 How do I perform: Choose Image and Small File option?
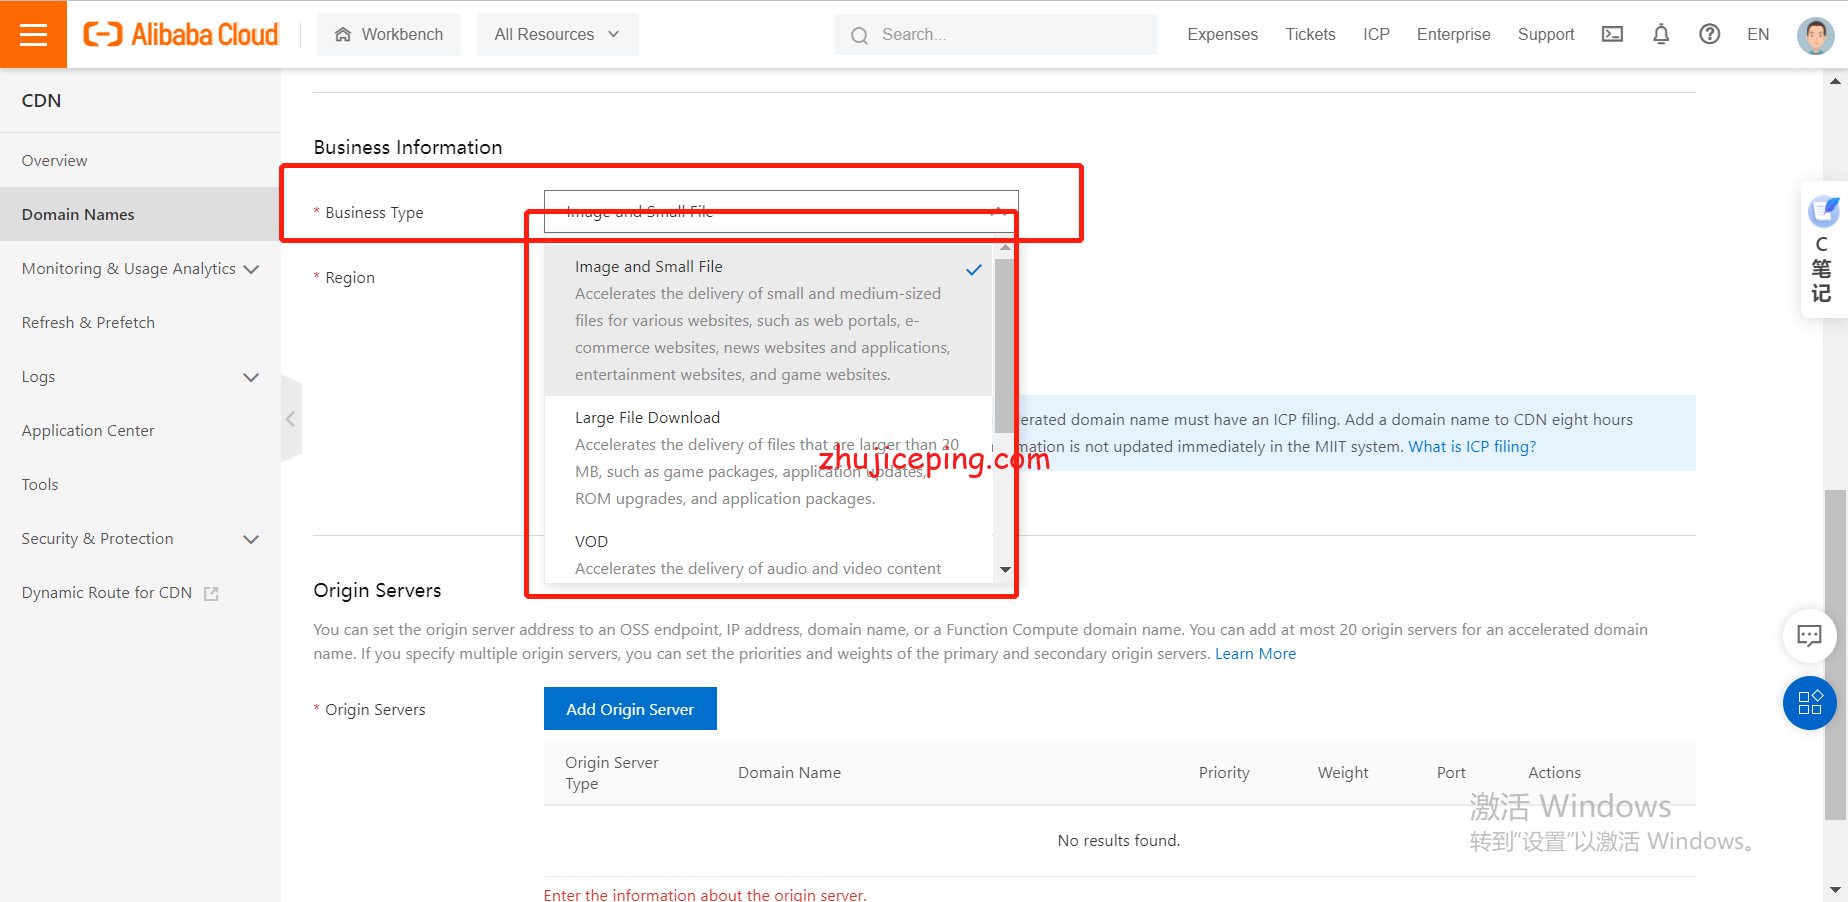pos(769,320)
